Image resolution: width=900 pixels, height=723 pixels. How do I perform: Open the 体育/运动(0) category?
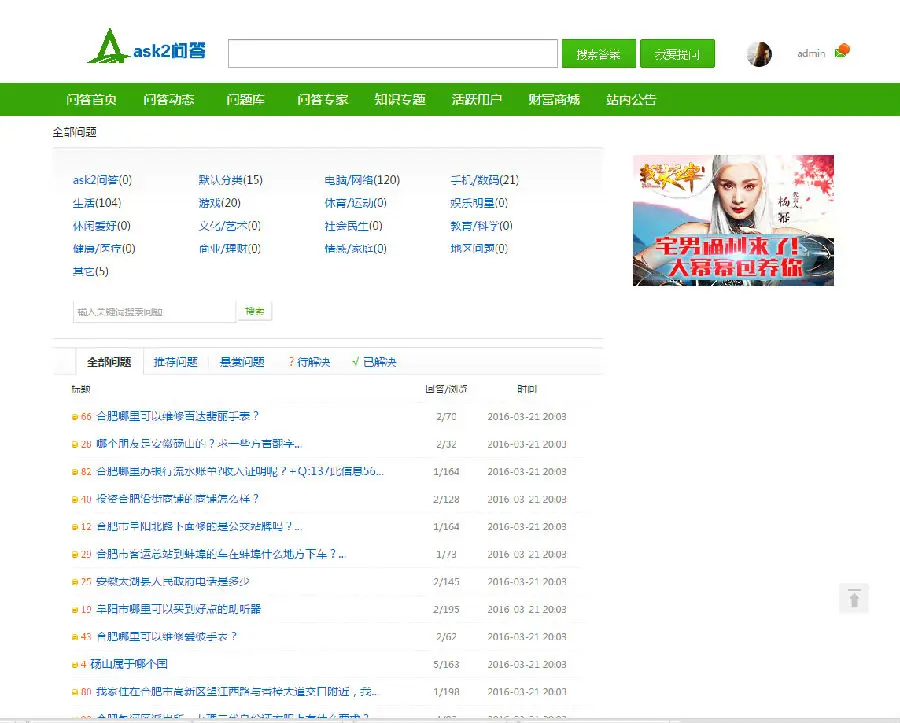click(355, 203)
